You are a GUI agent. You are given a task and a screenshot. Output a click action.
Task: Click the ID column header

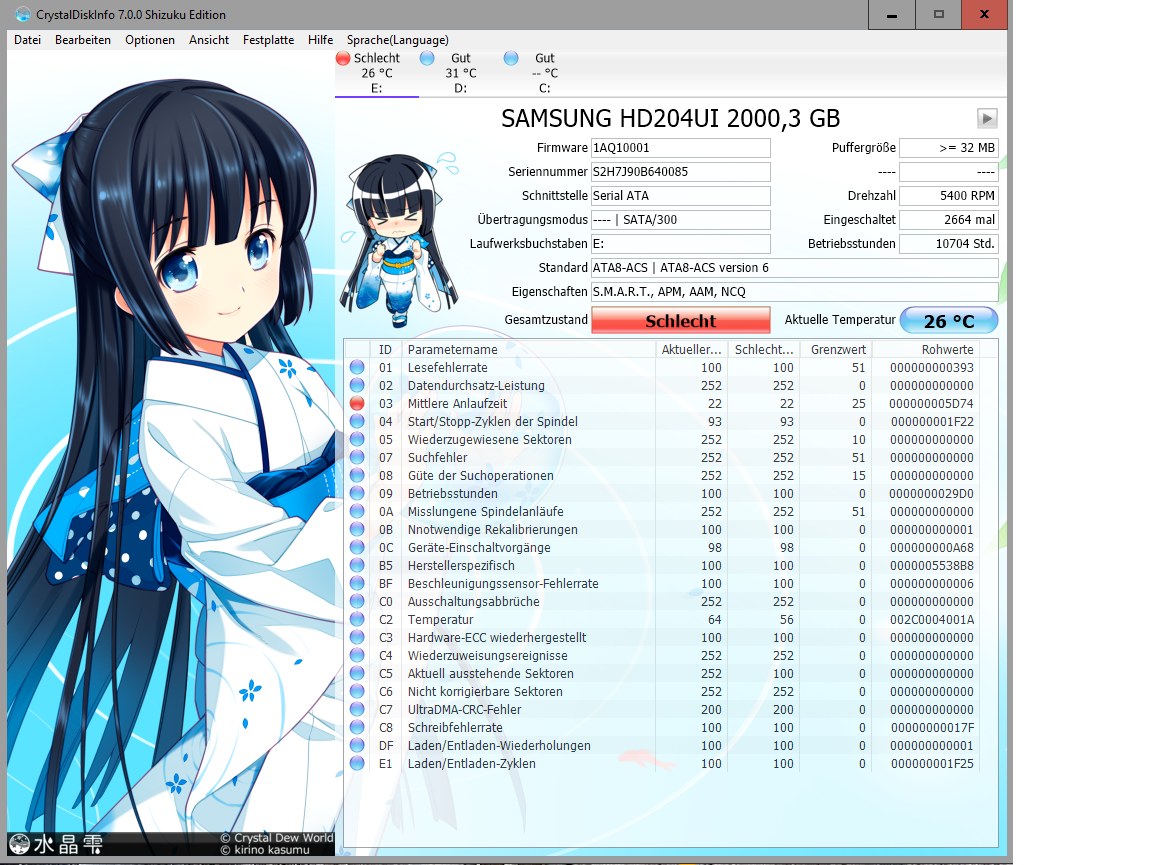pyautogui.click(x=385, y=349)
